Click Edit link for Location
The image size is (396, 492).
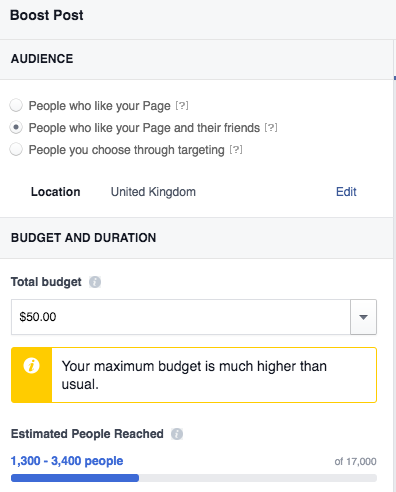tap(346, 192)
